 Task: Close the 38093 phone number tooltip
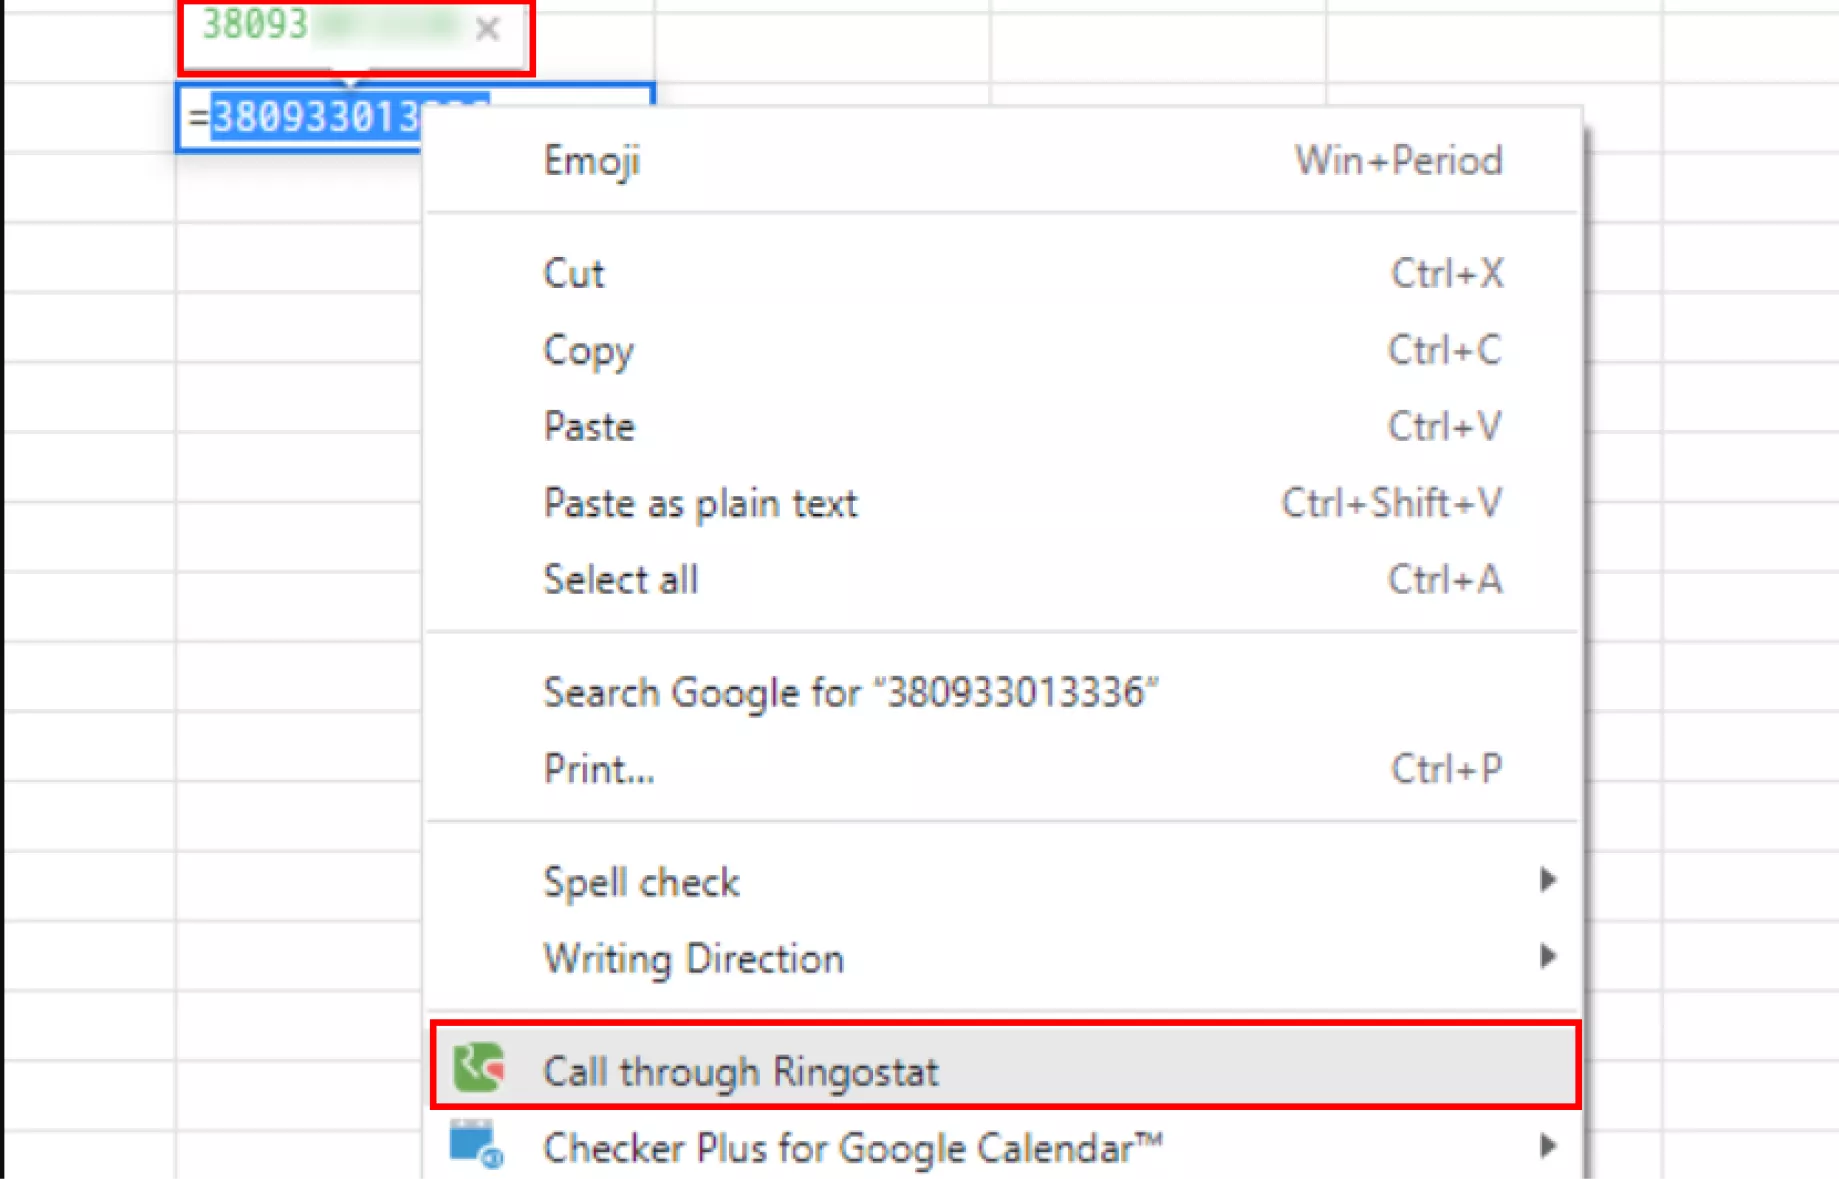[488, 29]
